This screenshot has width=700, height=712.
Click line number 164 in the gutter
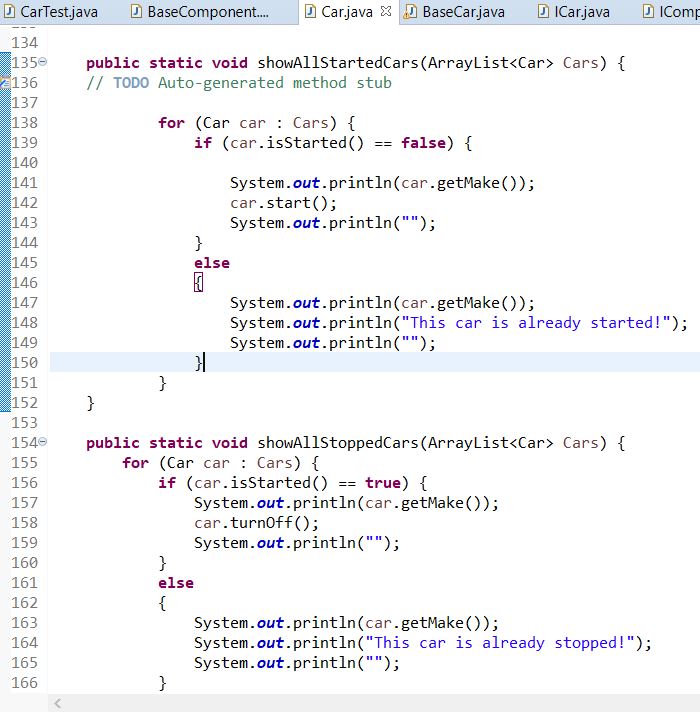[x=25, y=643]
